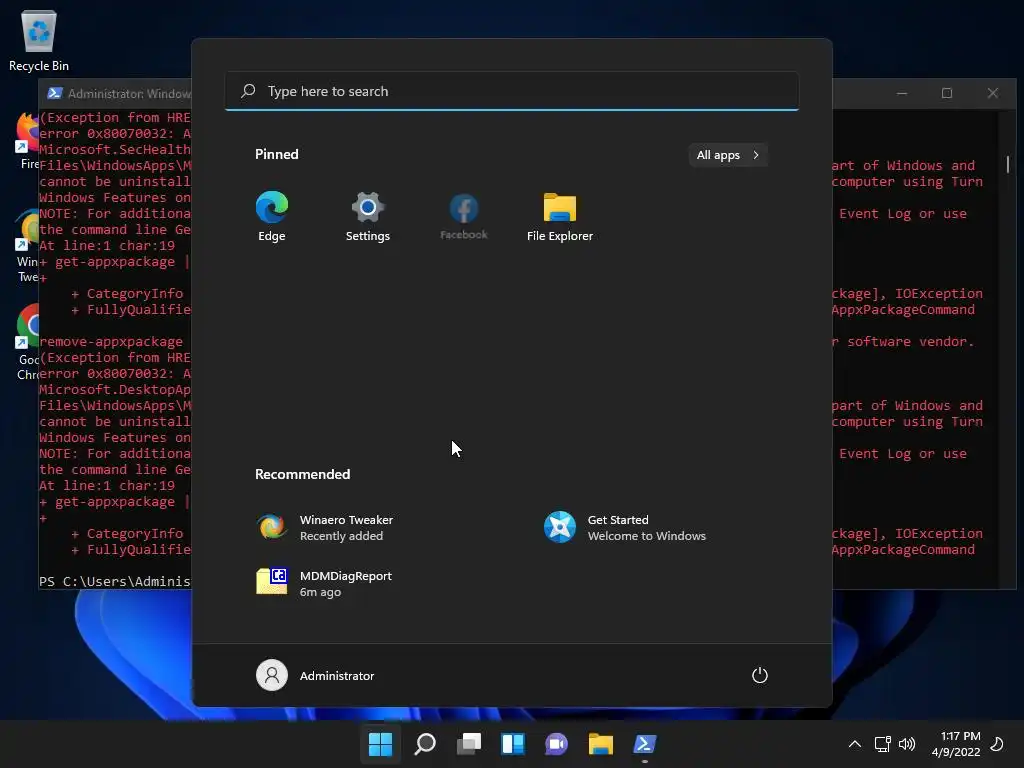1024x768 pixels.
Task: Click the PowerShell window scrollbar thumb
Action: point(1008,164)
